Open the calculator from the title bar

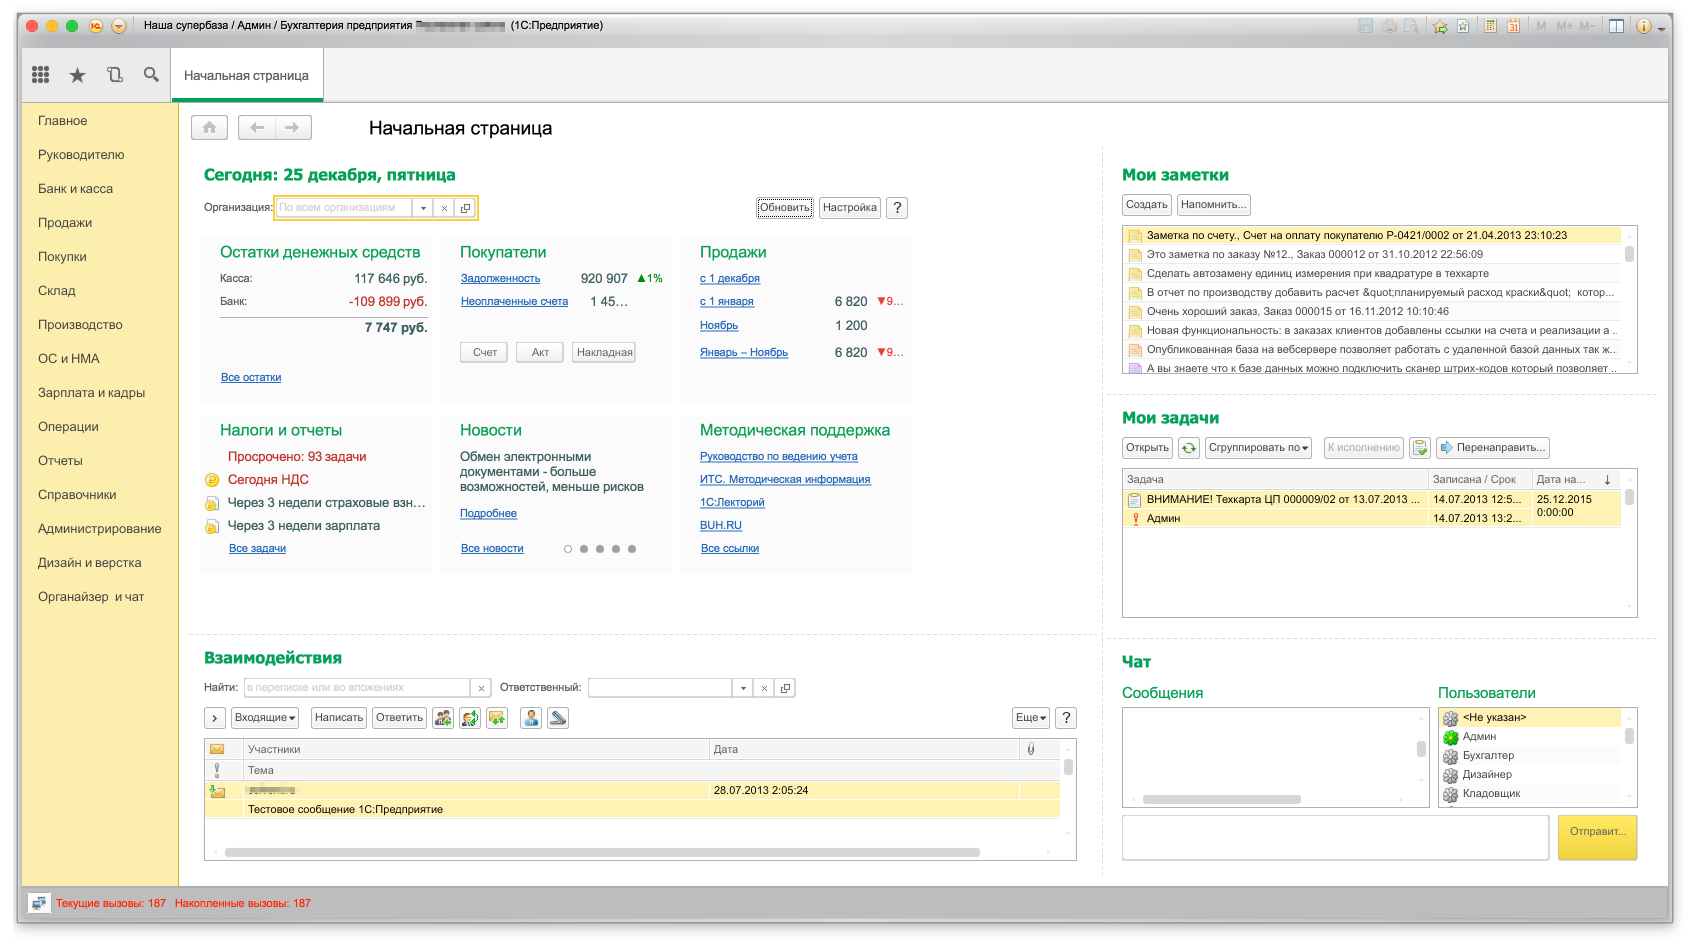coord(1490,26)
